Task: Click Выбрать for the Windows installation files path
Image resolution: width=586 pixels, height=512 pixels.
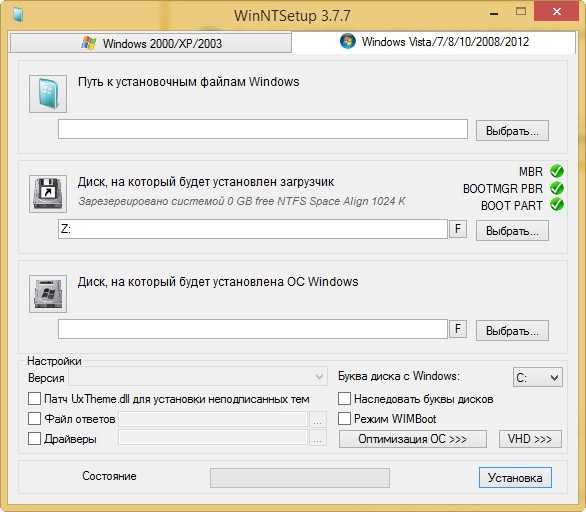Action: [x=512, y=130]
